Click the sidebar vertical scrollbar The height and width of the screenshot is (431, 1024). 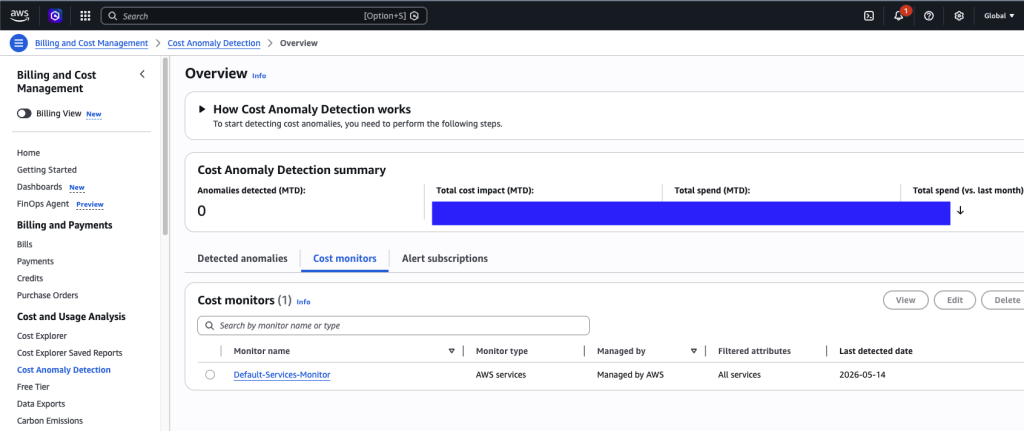(165, 147)
